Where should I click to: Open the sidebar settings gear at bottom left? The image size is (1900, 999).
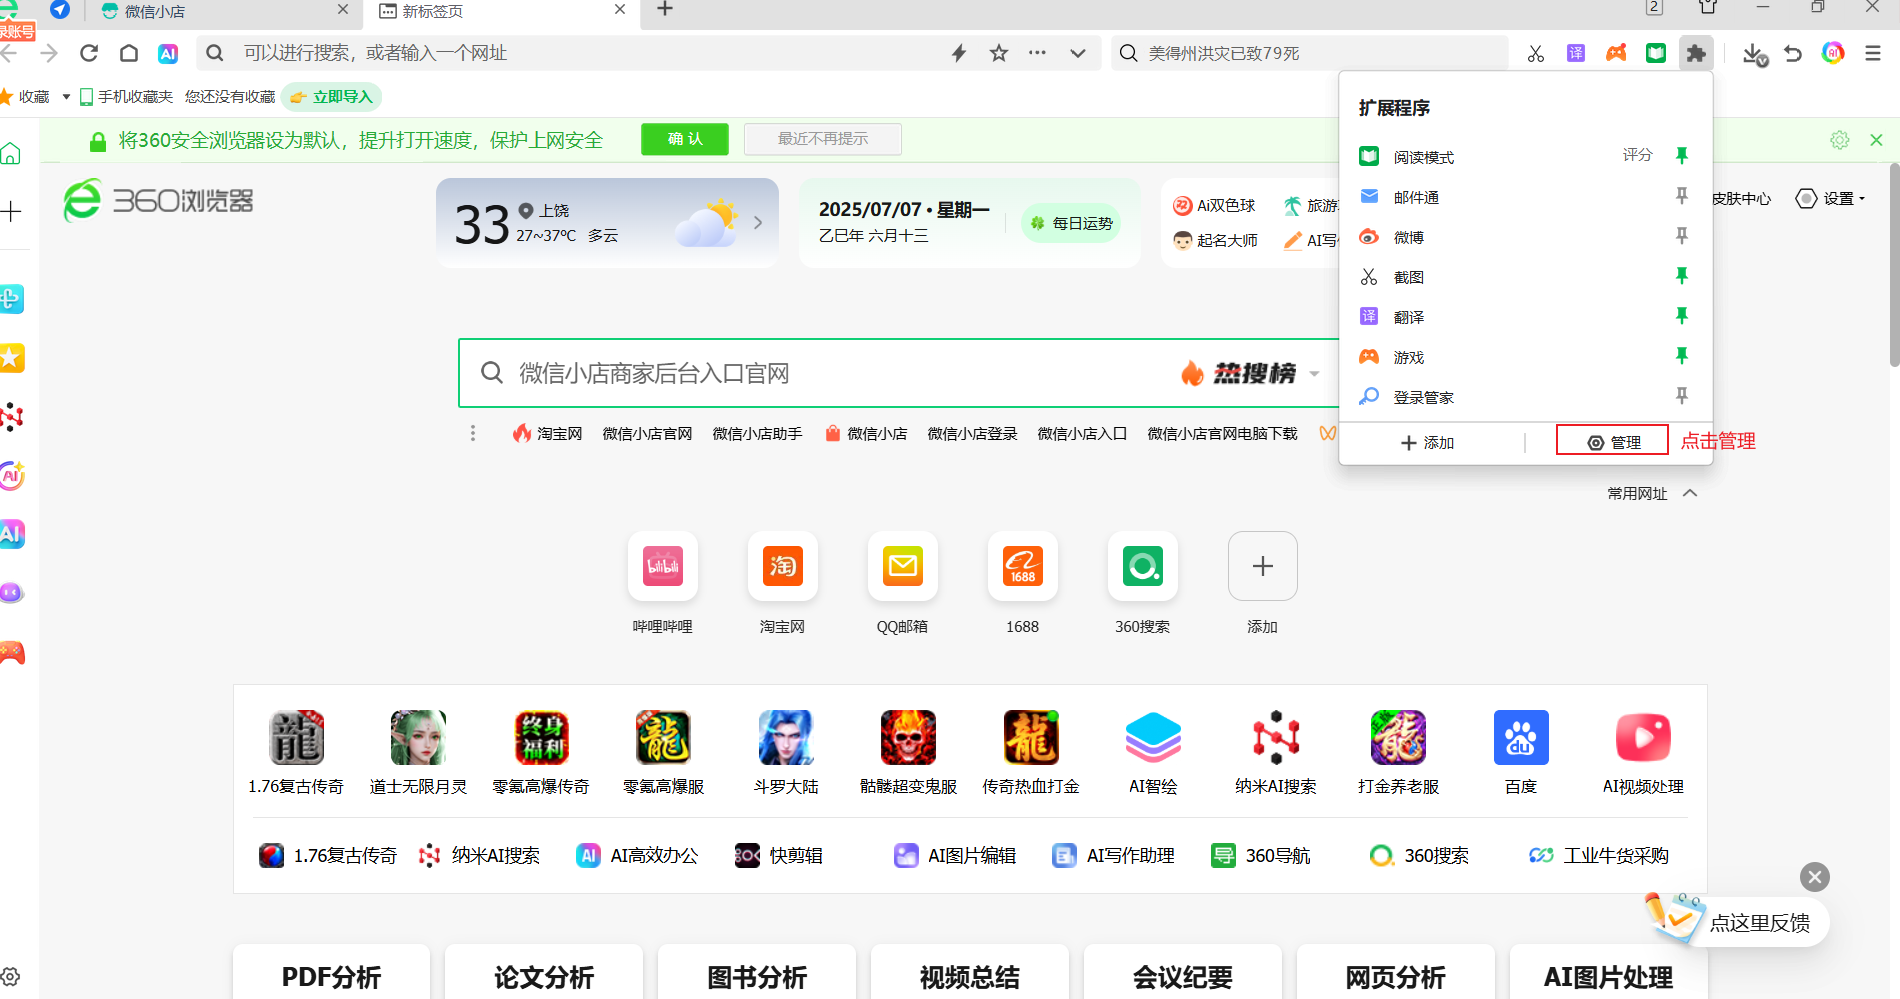pyautogui.click(x=11, y=977)
